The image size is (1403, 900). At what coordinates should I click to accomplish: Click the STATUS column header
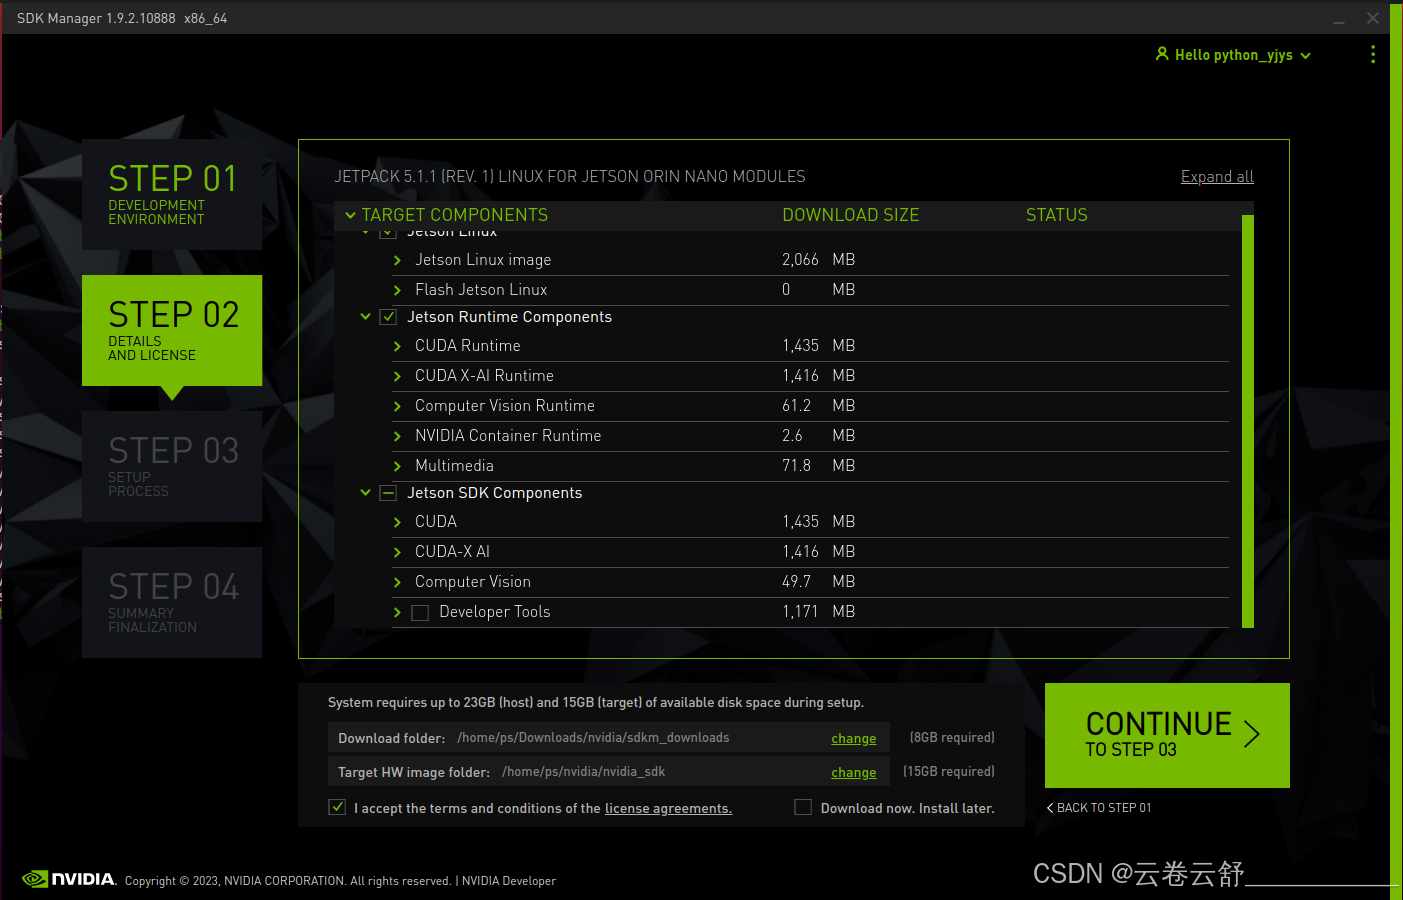(1056, 215)
